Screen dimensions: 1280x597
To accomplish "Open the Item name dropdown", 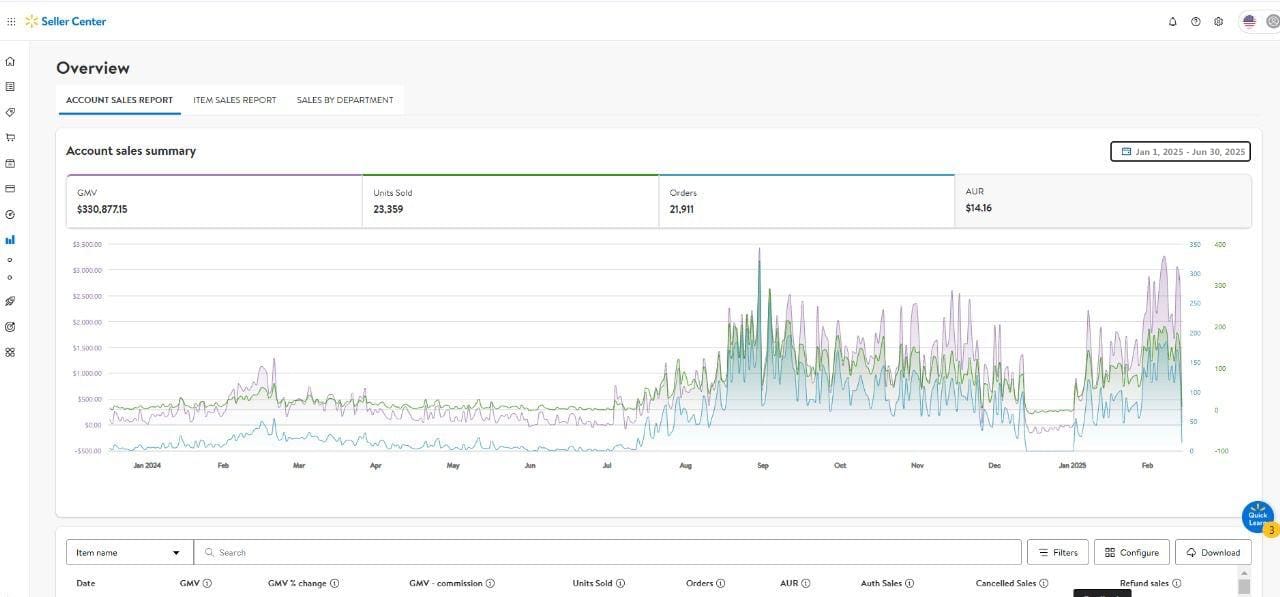I will [x=129, y=552].
